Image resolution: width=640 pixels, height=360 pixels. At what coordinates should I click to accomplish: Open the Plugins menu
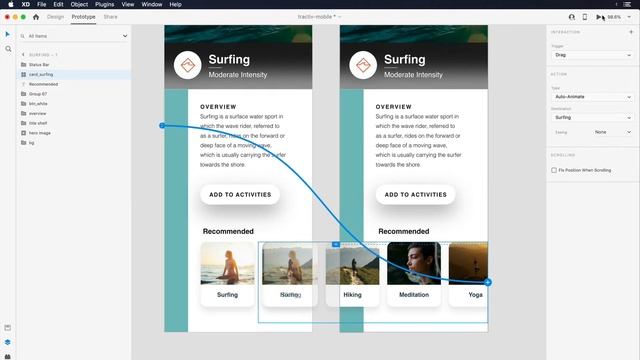point(104,4)
